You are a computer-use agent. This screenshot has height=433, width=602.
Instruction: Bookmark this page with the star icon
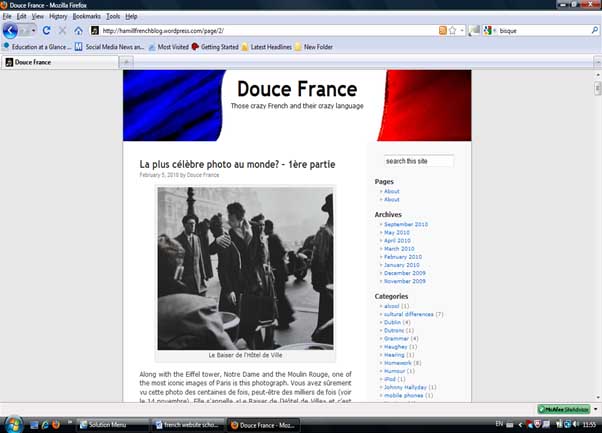[x=453, y=30]
